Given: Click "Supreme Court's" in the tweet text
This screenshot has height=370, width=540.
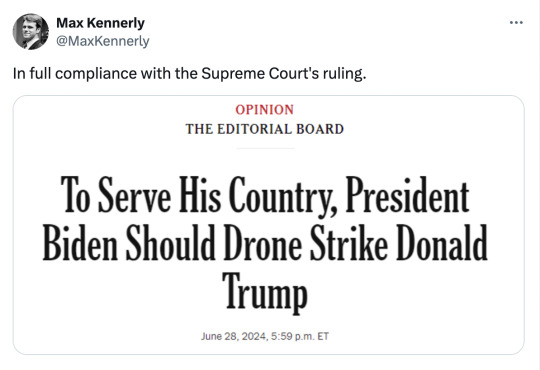Looking at the screenshot, I should click(x=260, y=73).
